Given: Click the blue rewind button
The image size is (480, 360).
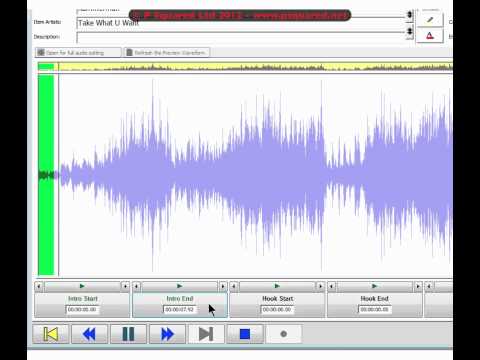Looking at the screenshot, I should [89, 334].
